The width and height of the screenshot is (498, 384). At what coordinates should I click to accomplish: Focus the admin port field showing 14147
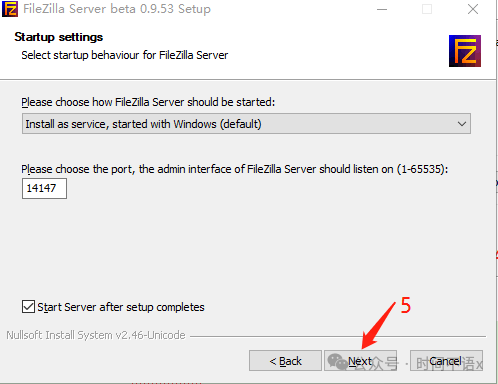click(44, 188)
